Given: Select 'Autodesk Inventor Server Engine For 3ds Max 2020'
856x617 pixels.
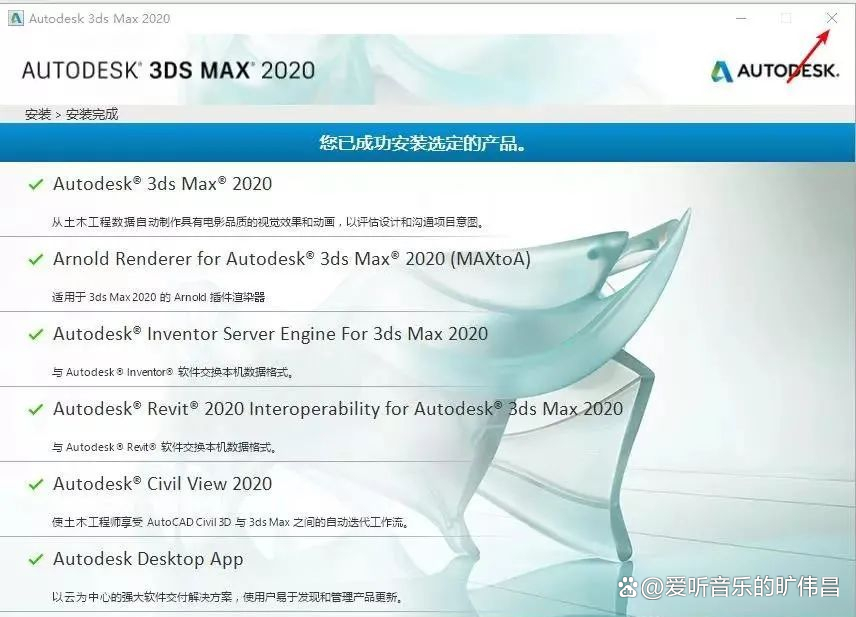Looking at the screenshot, I should click(270, 334).
